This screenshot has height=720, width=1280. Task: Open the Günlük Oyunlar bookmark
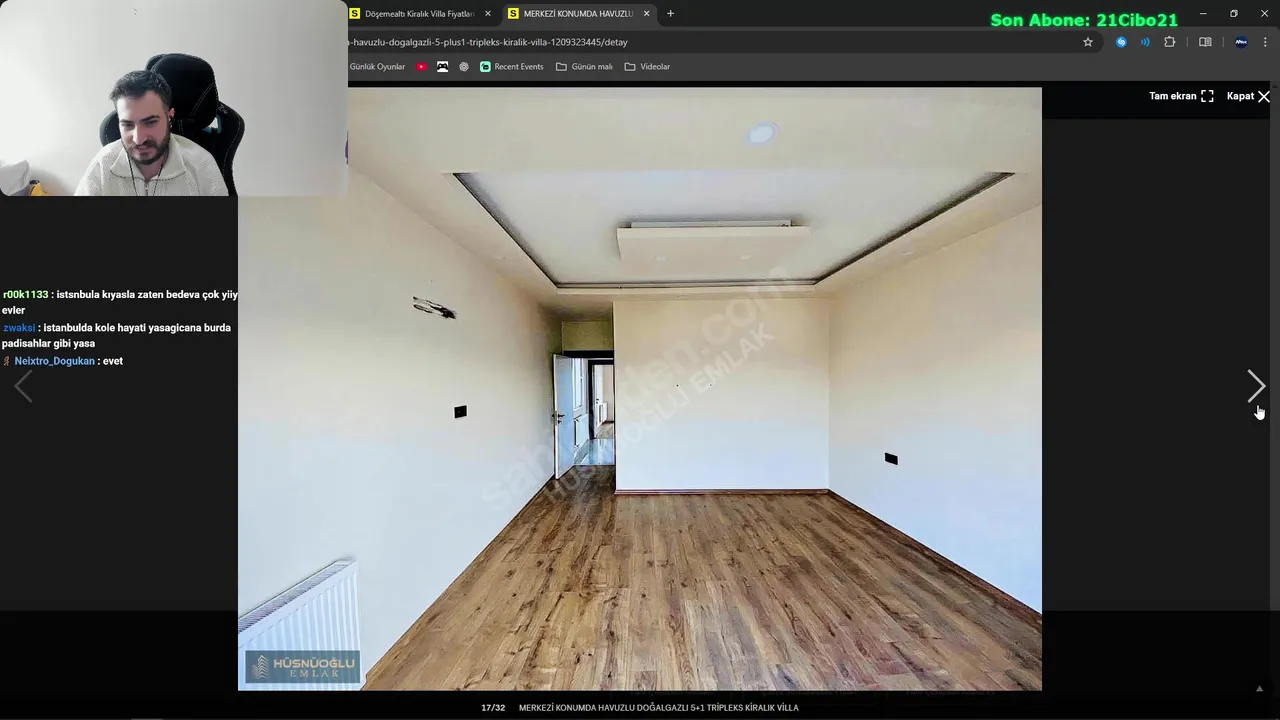(377, 67)
